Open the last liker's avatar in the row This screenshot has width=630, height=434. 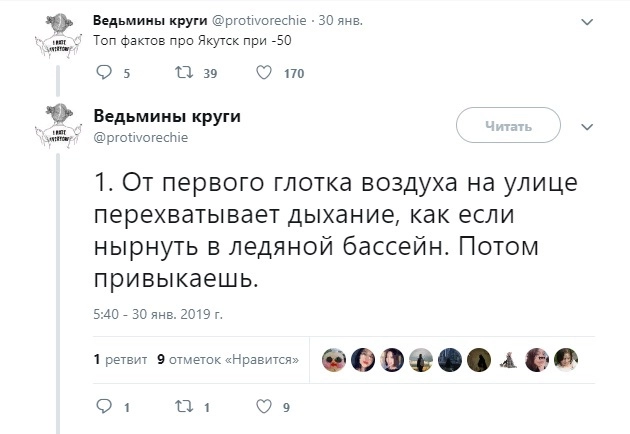[566, 359]
